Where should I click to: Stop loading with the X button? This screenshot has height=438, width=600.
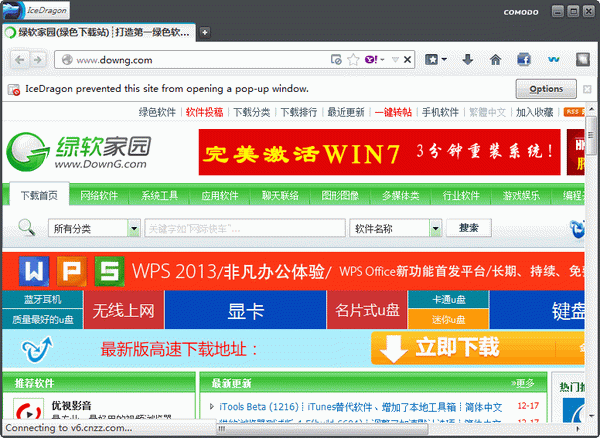point(408,60)
